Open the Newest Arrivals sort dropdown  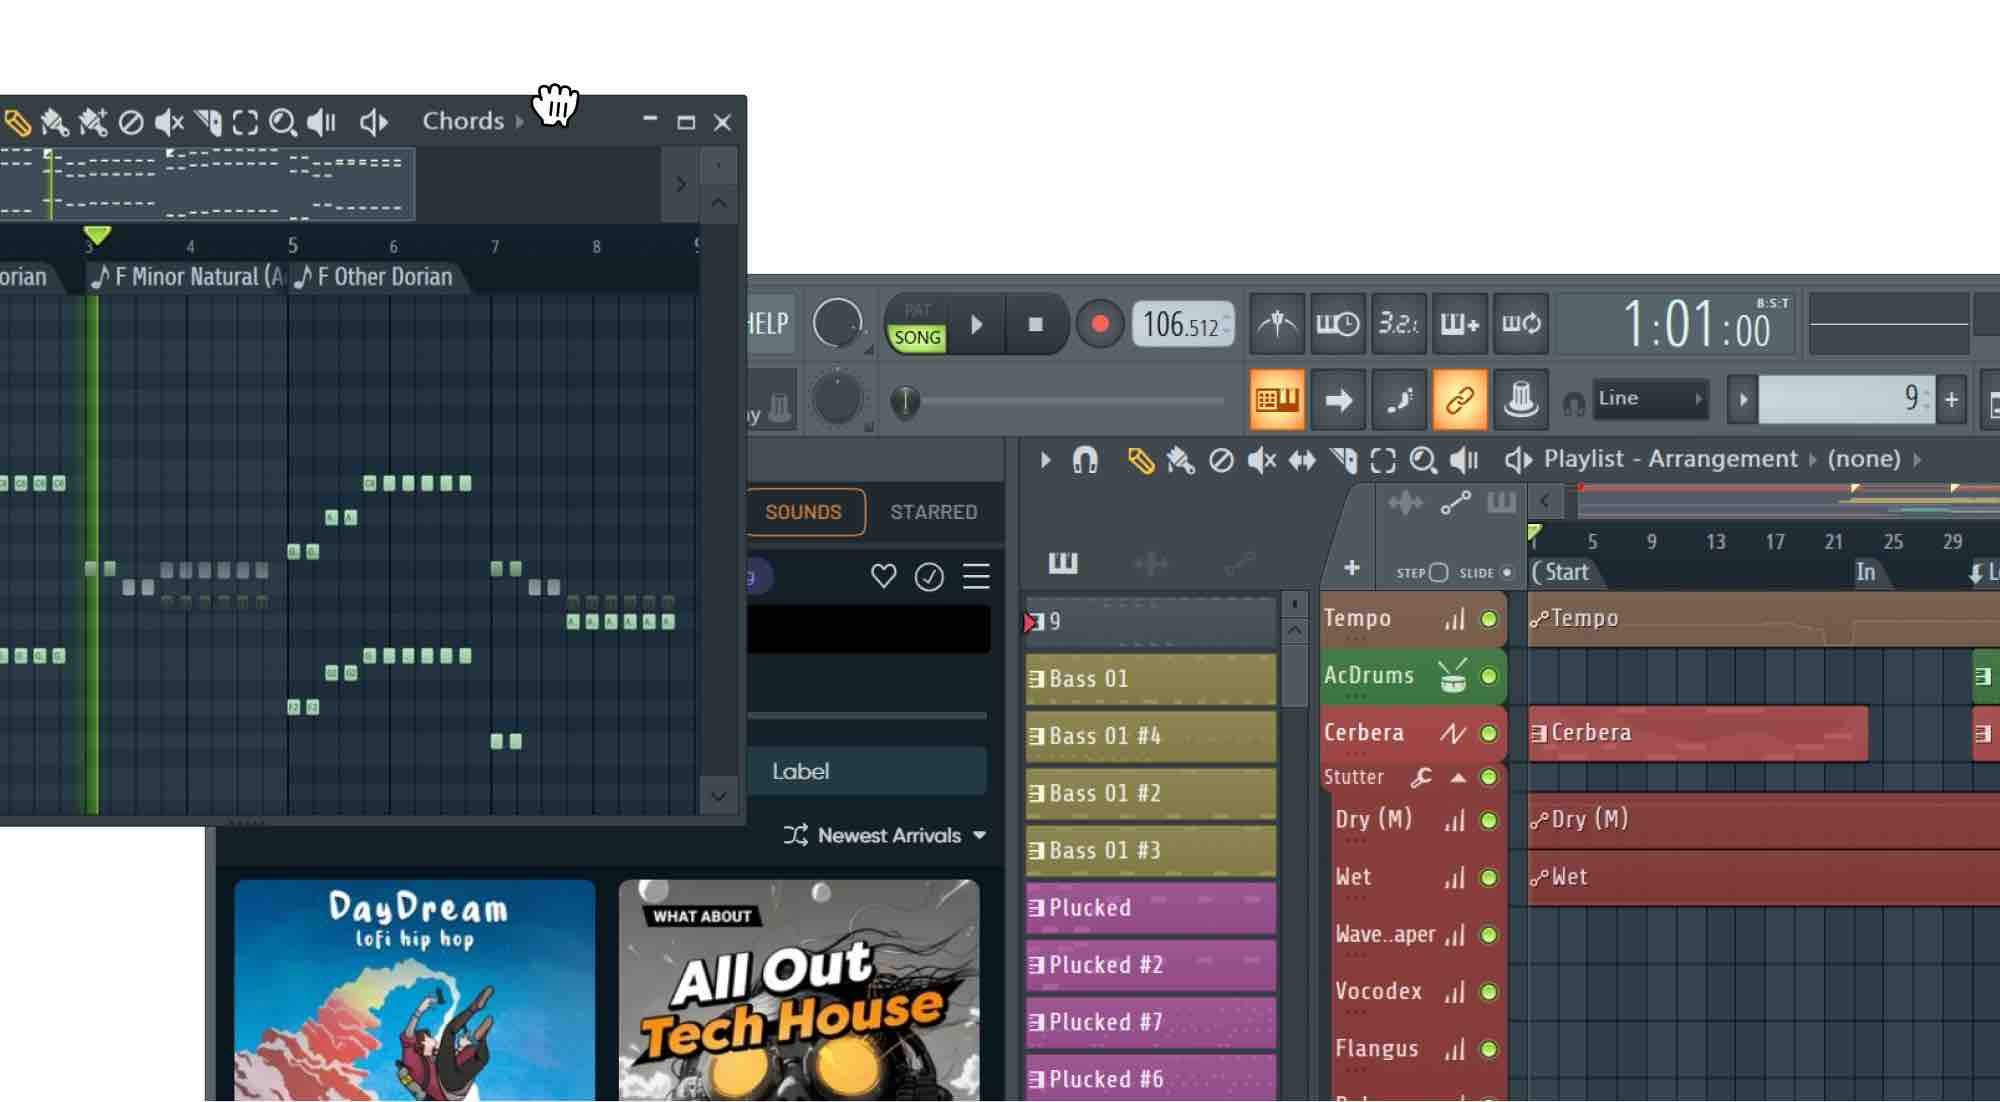tap(886, 835)
